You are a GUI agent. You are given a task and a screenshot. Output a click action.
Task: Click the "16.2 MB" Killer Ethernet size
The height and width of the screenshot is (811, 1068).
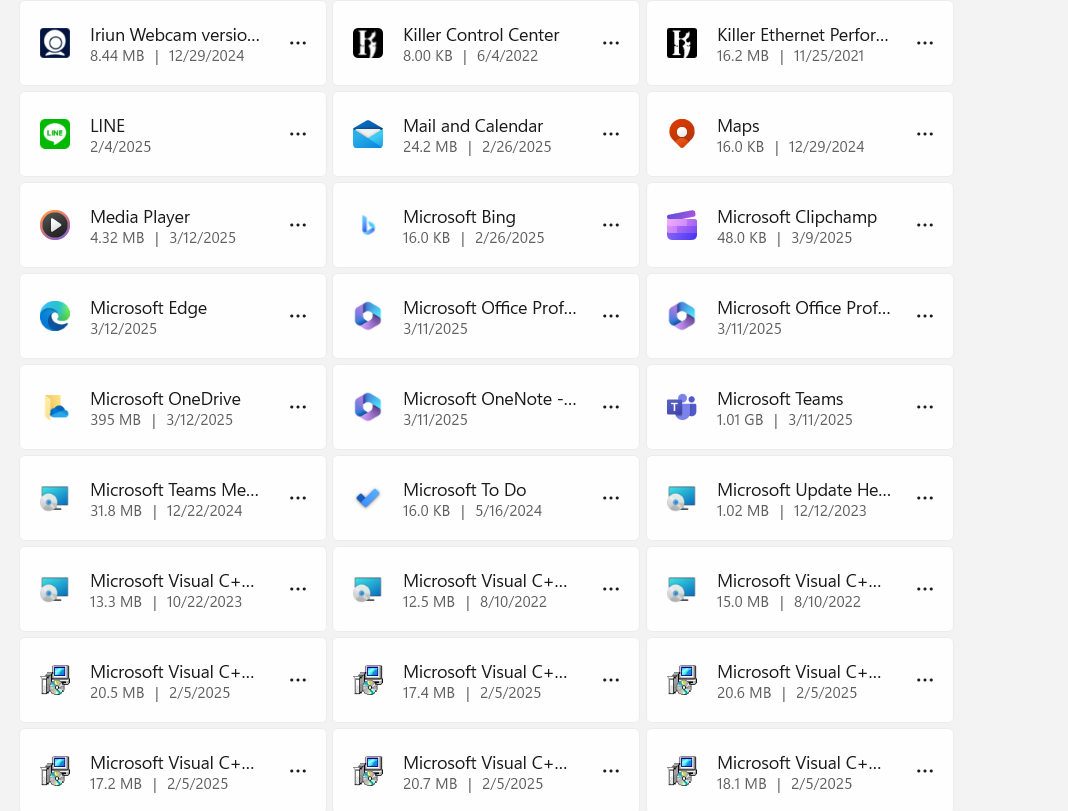coord(742,56)
